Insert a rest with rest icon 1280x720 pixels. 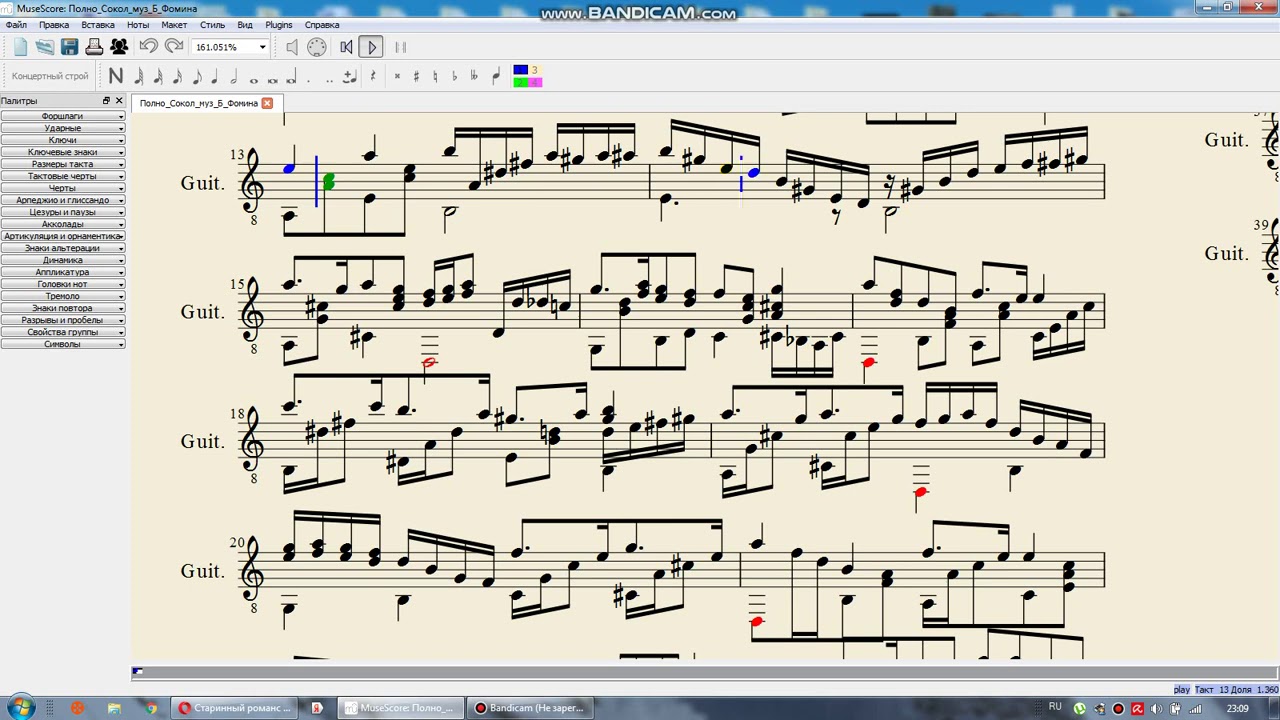pos(373,76)
